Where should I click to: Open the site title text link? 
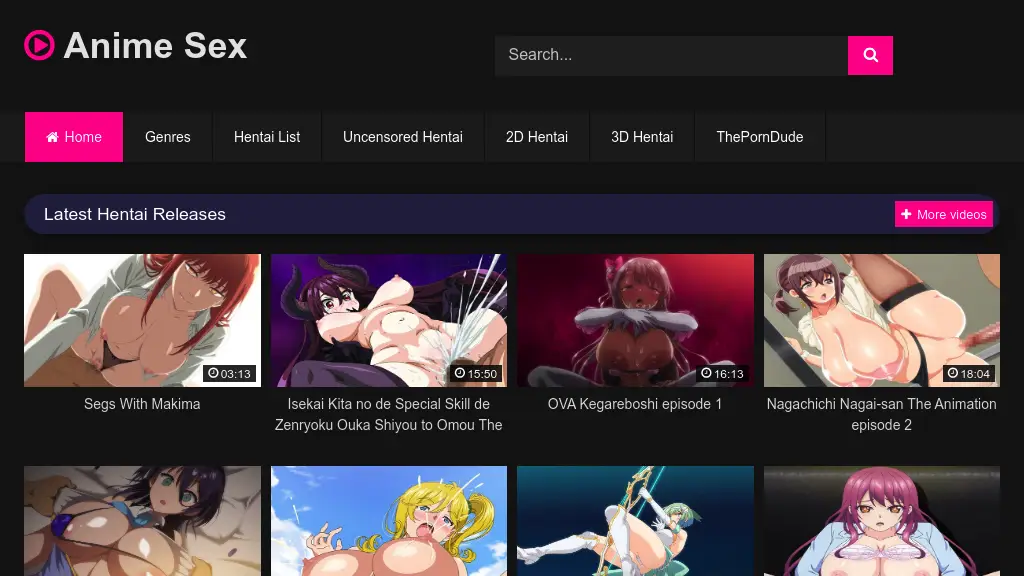click(155, 46)
